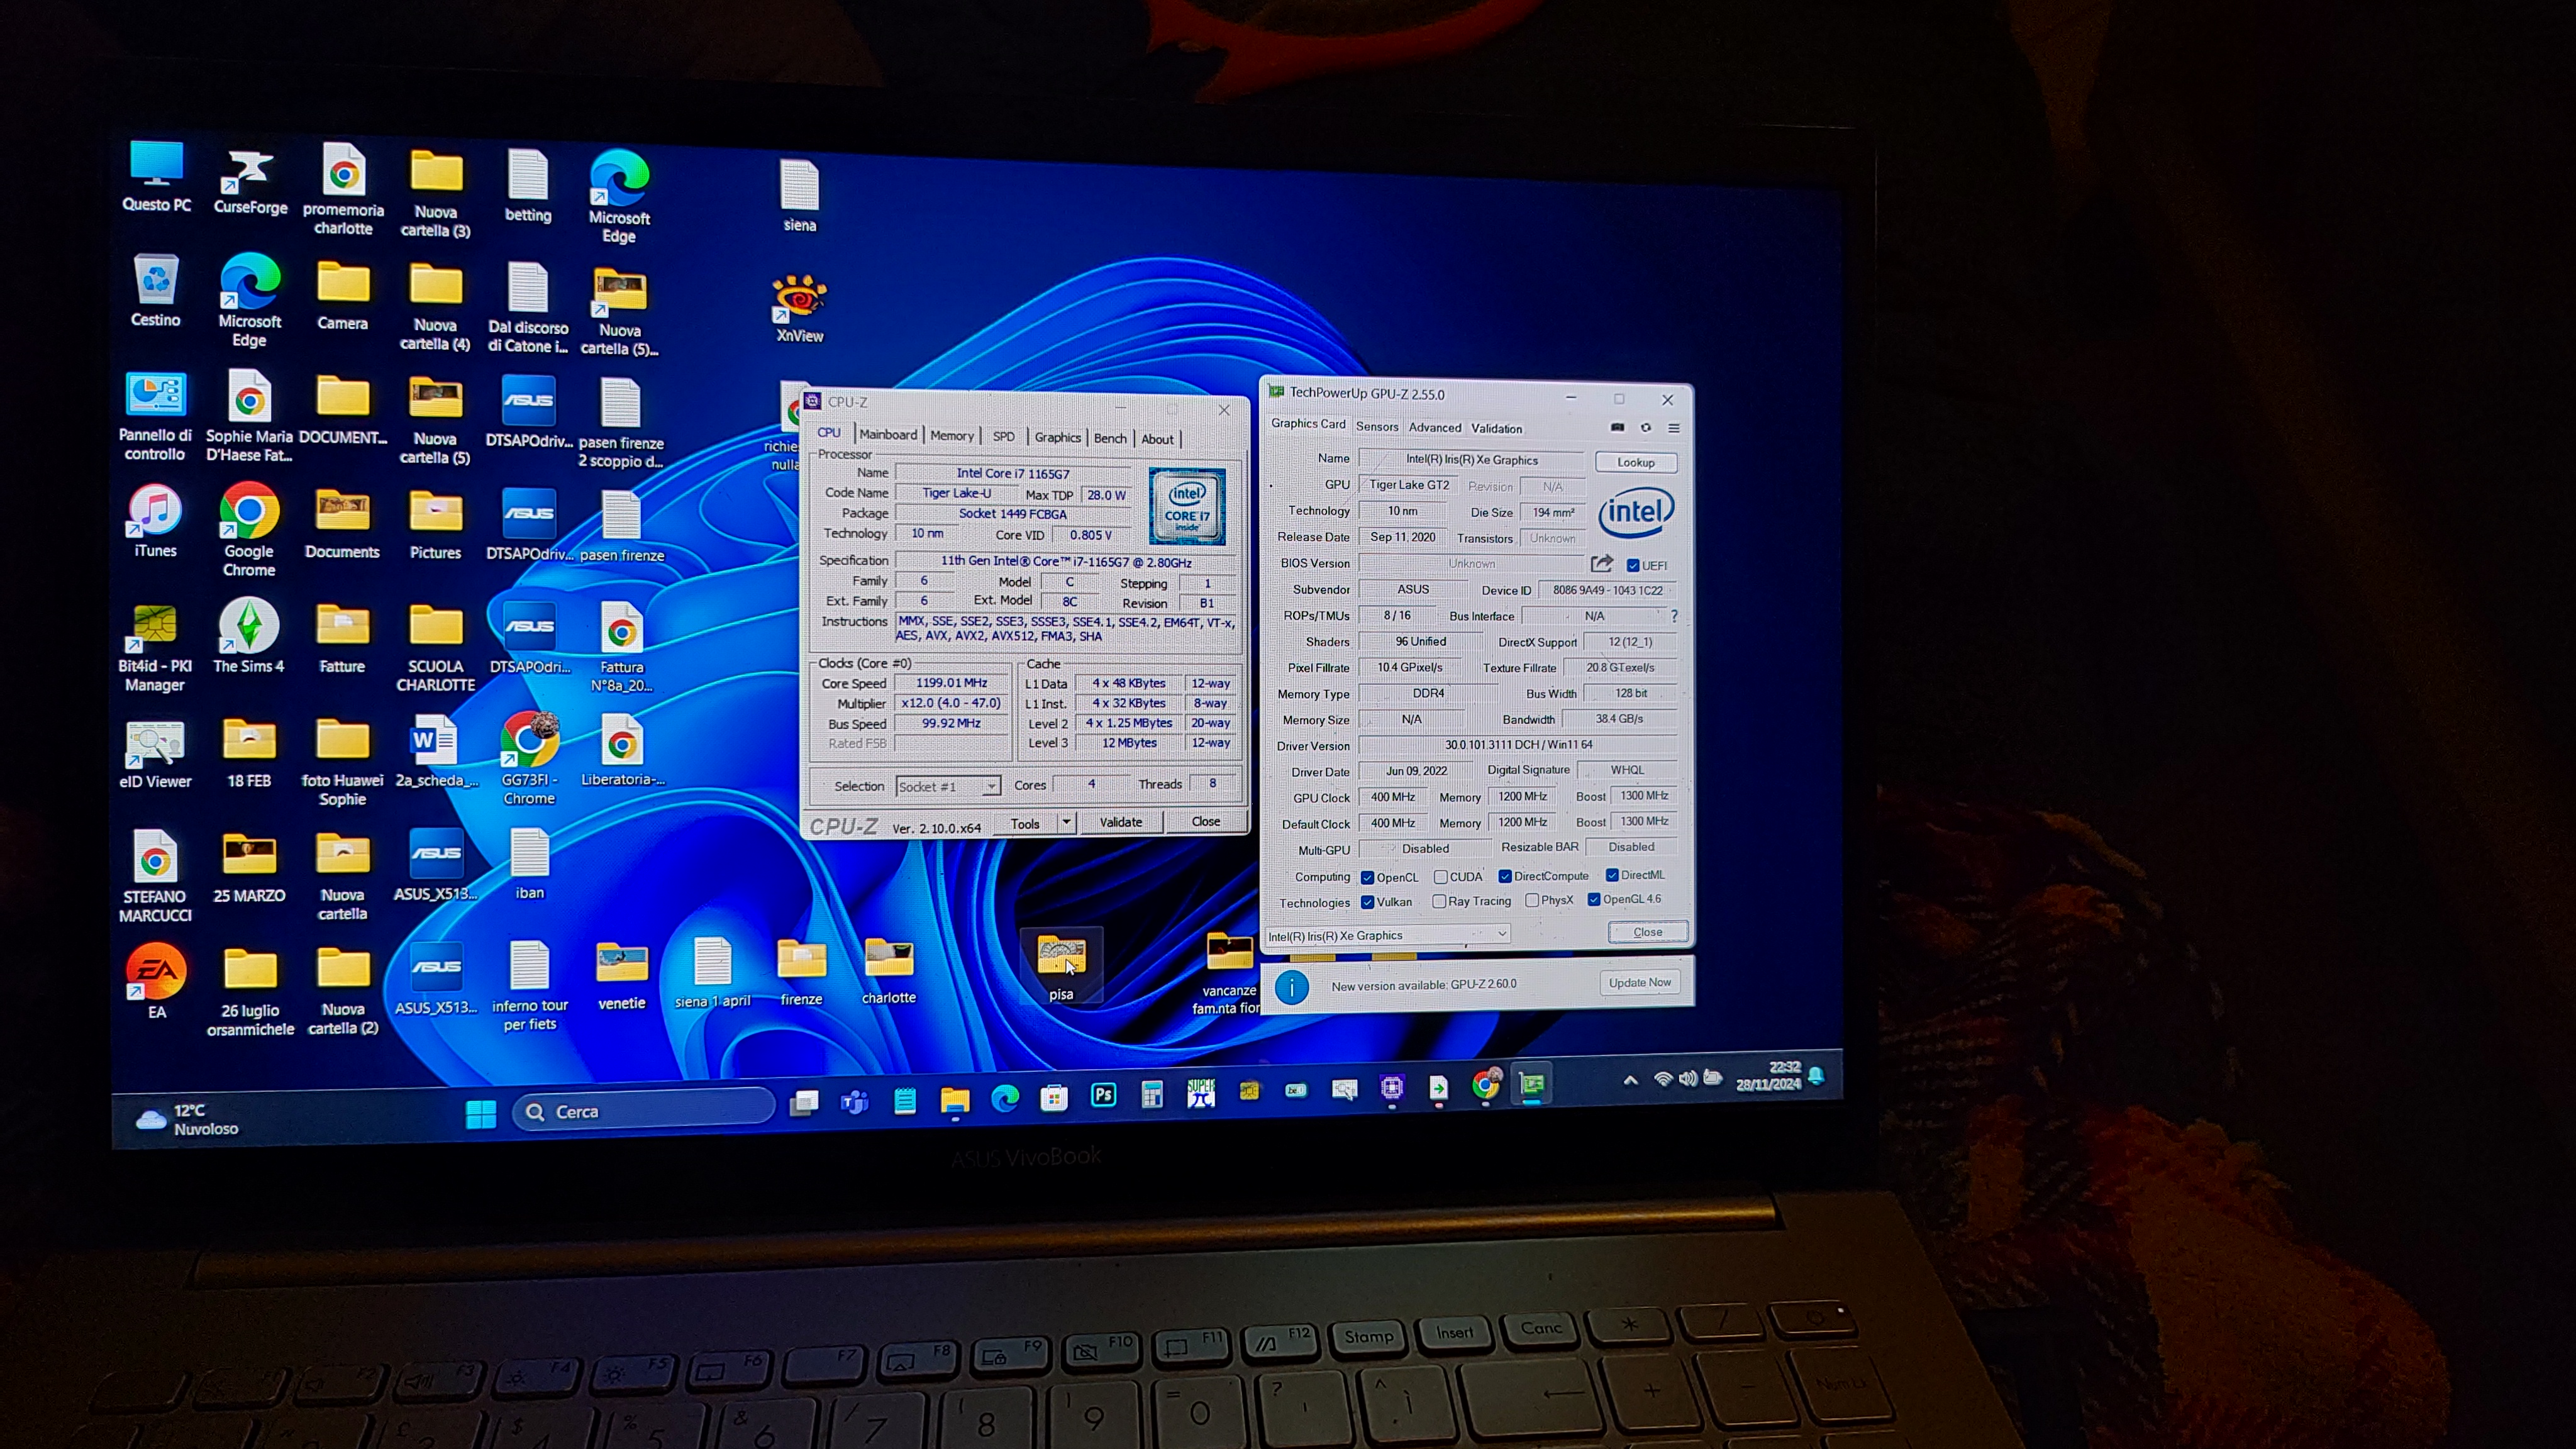Switch to the Mainboard tab in CPU-Z
2576x1449 pixels.
(887, 435)
